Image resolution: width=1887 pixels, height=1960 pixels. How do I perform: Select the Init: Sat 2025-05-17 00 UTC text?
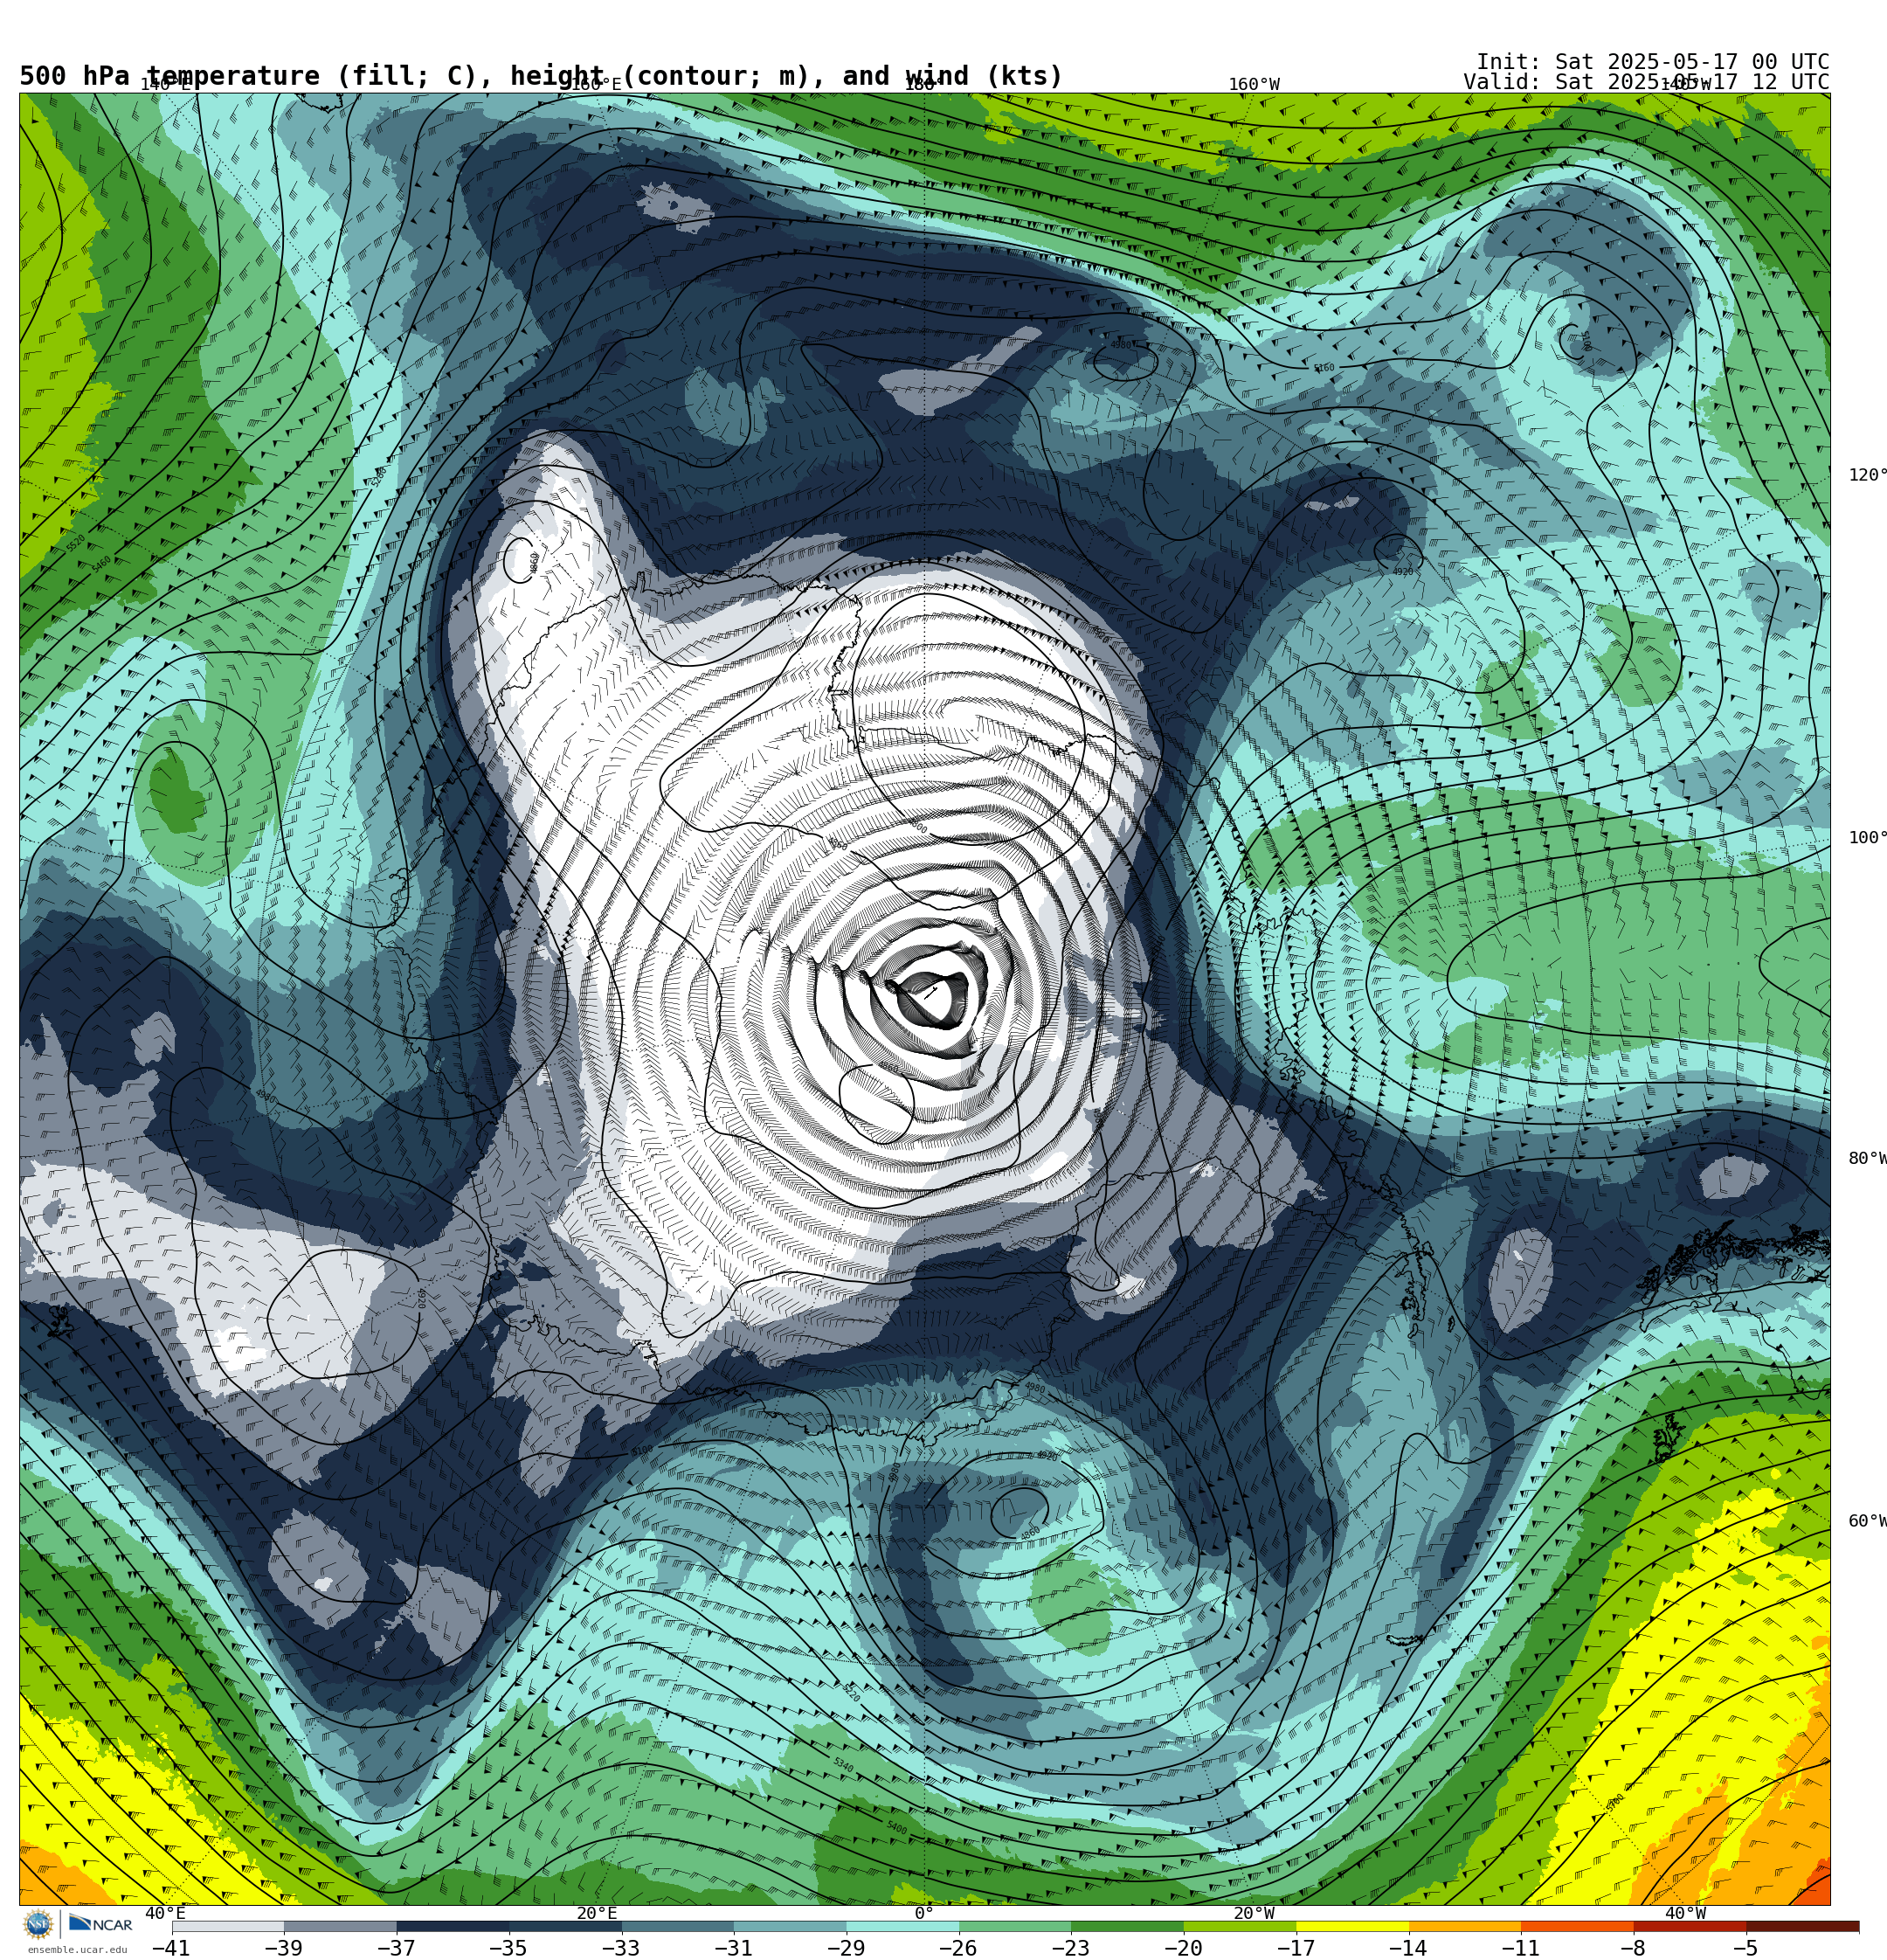[x=1653, y=62]
